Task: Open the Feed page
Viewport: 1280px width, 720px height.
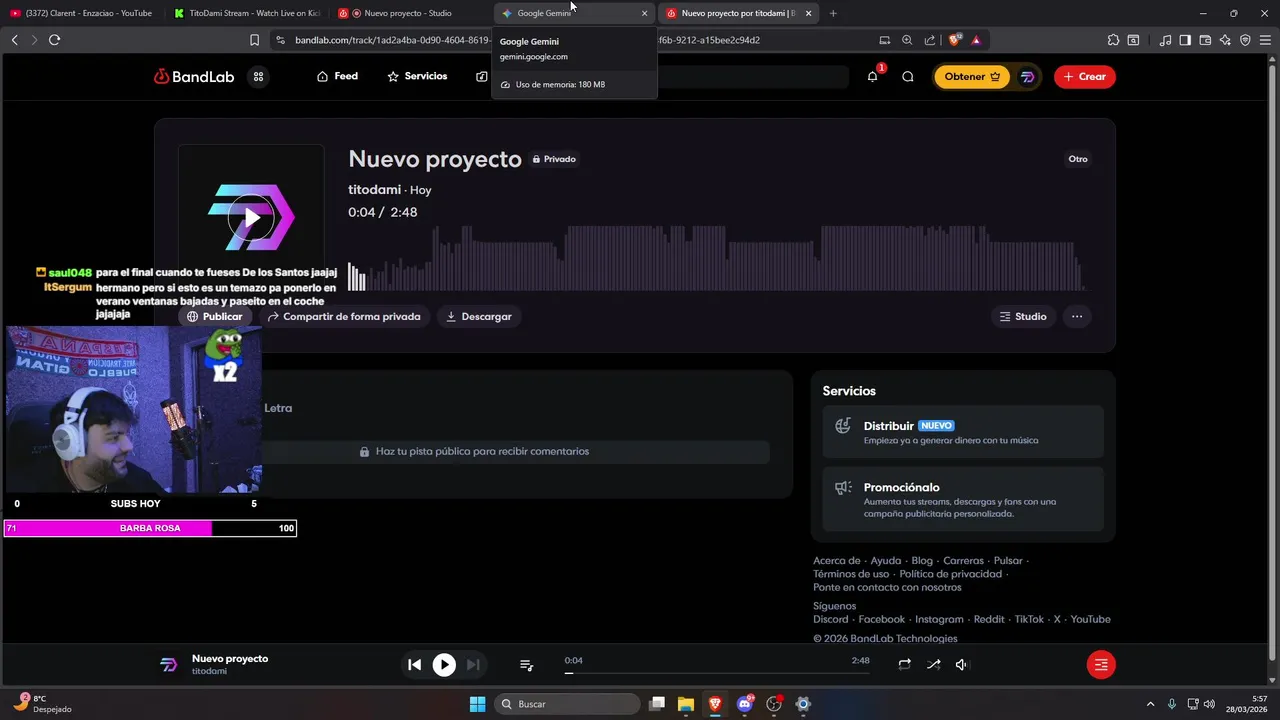Action: [337, 76]
